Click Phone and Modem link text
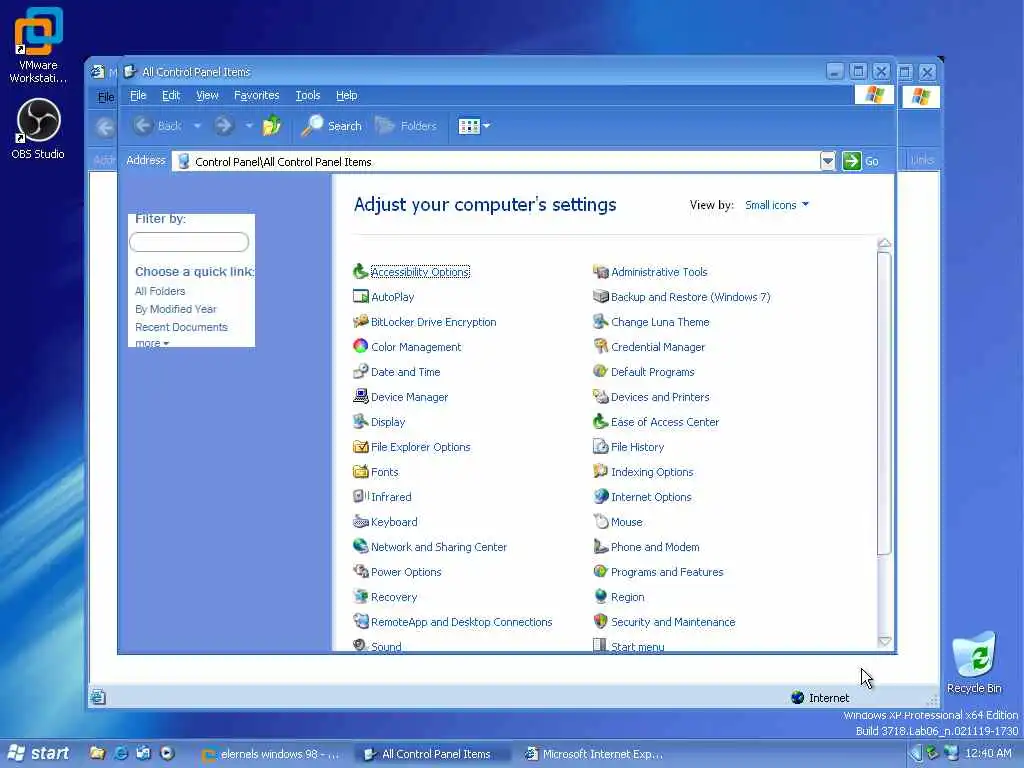Screen dimensions: 1024x768 655,547
